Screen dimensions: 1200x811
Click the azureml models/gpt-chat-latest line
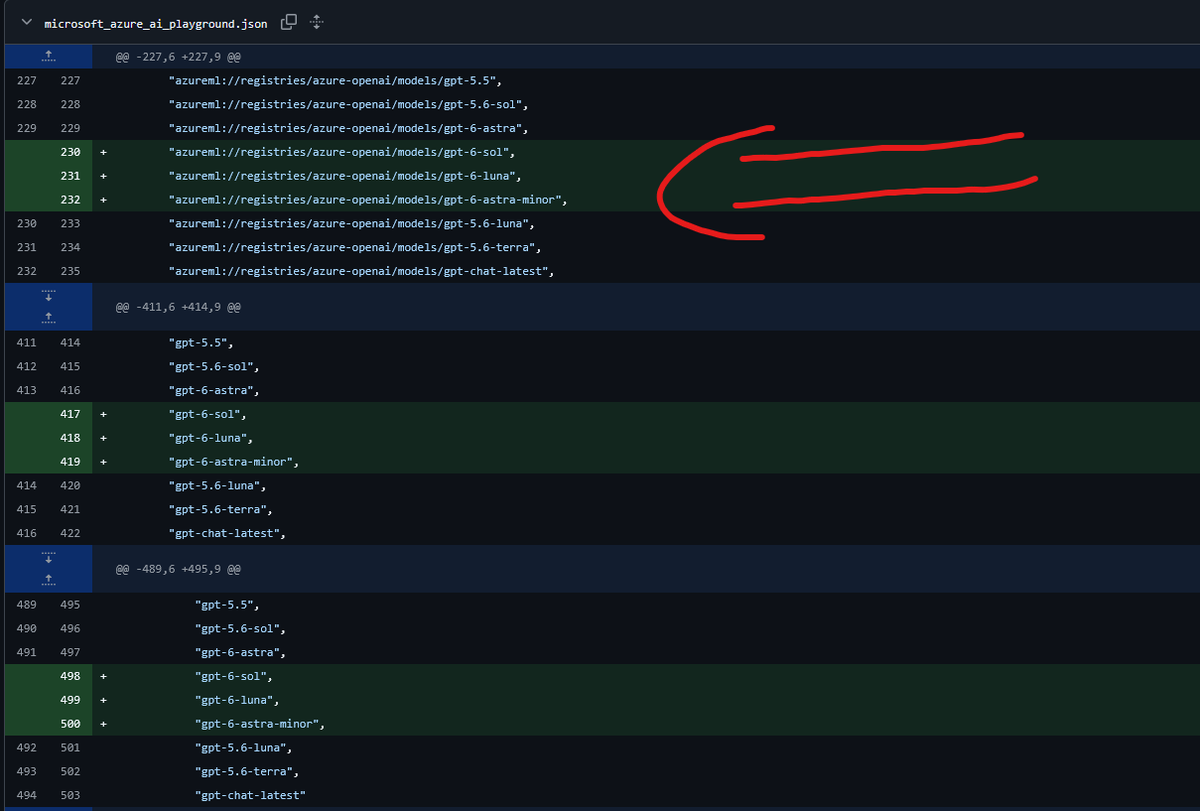click(x=362, y=271)
